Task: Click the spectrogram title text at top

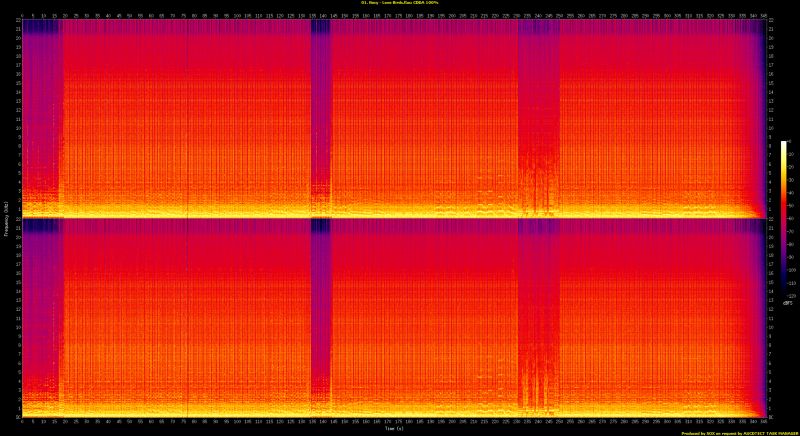Action: [400, 3]
